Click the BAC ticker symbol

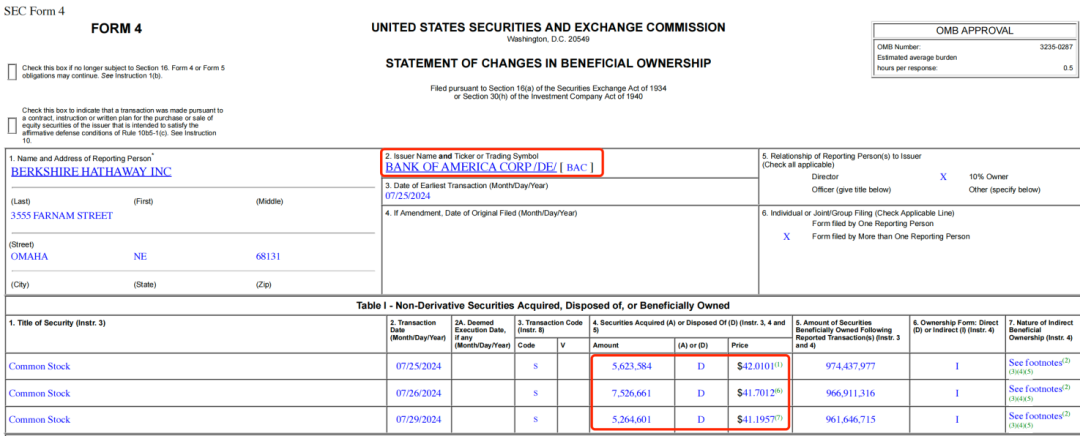click(577, 167)
